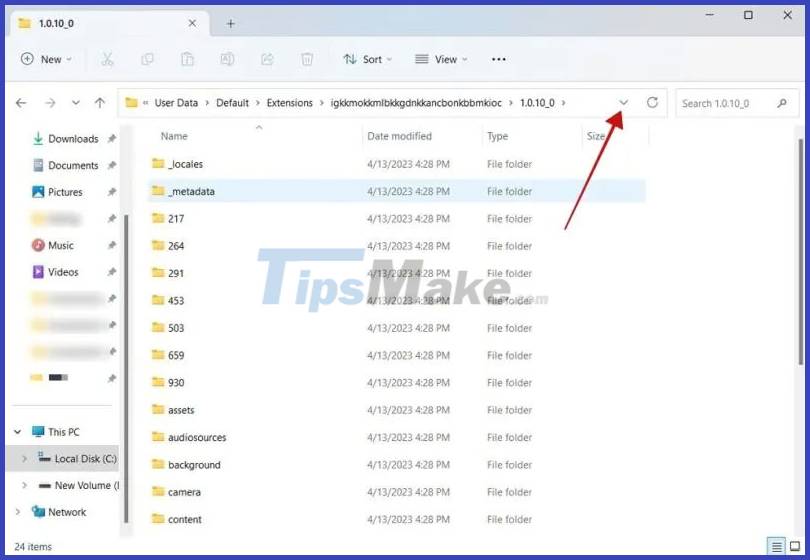This screenshot has width=810, height=560.
Task: Click the Share icon in toolbar
Action: click(x=267, y=59)
